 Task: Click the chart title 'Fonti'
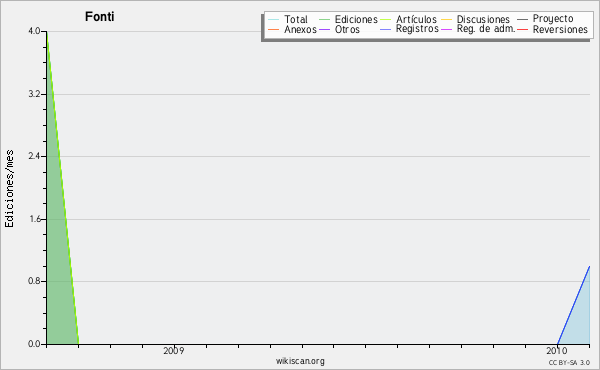coord(99,16)
